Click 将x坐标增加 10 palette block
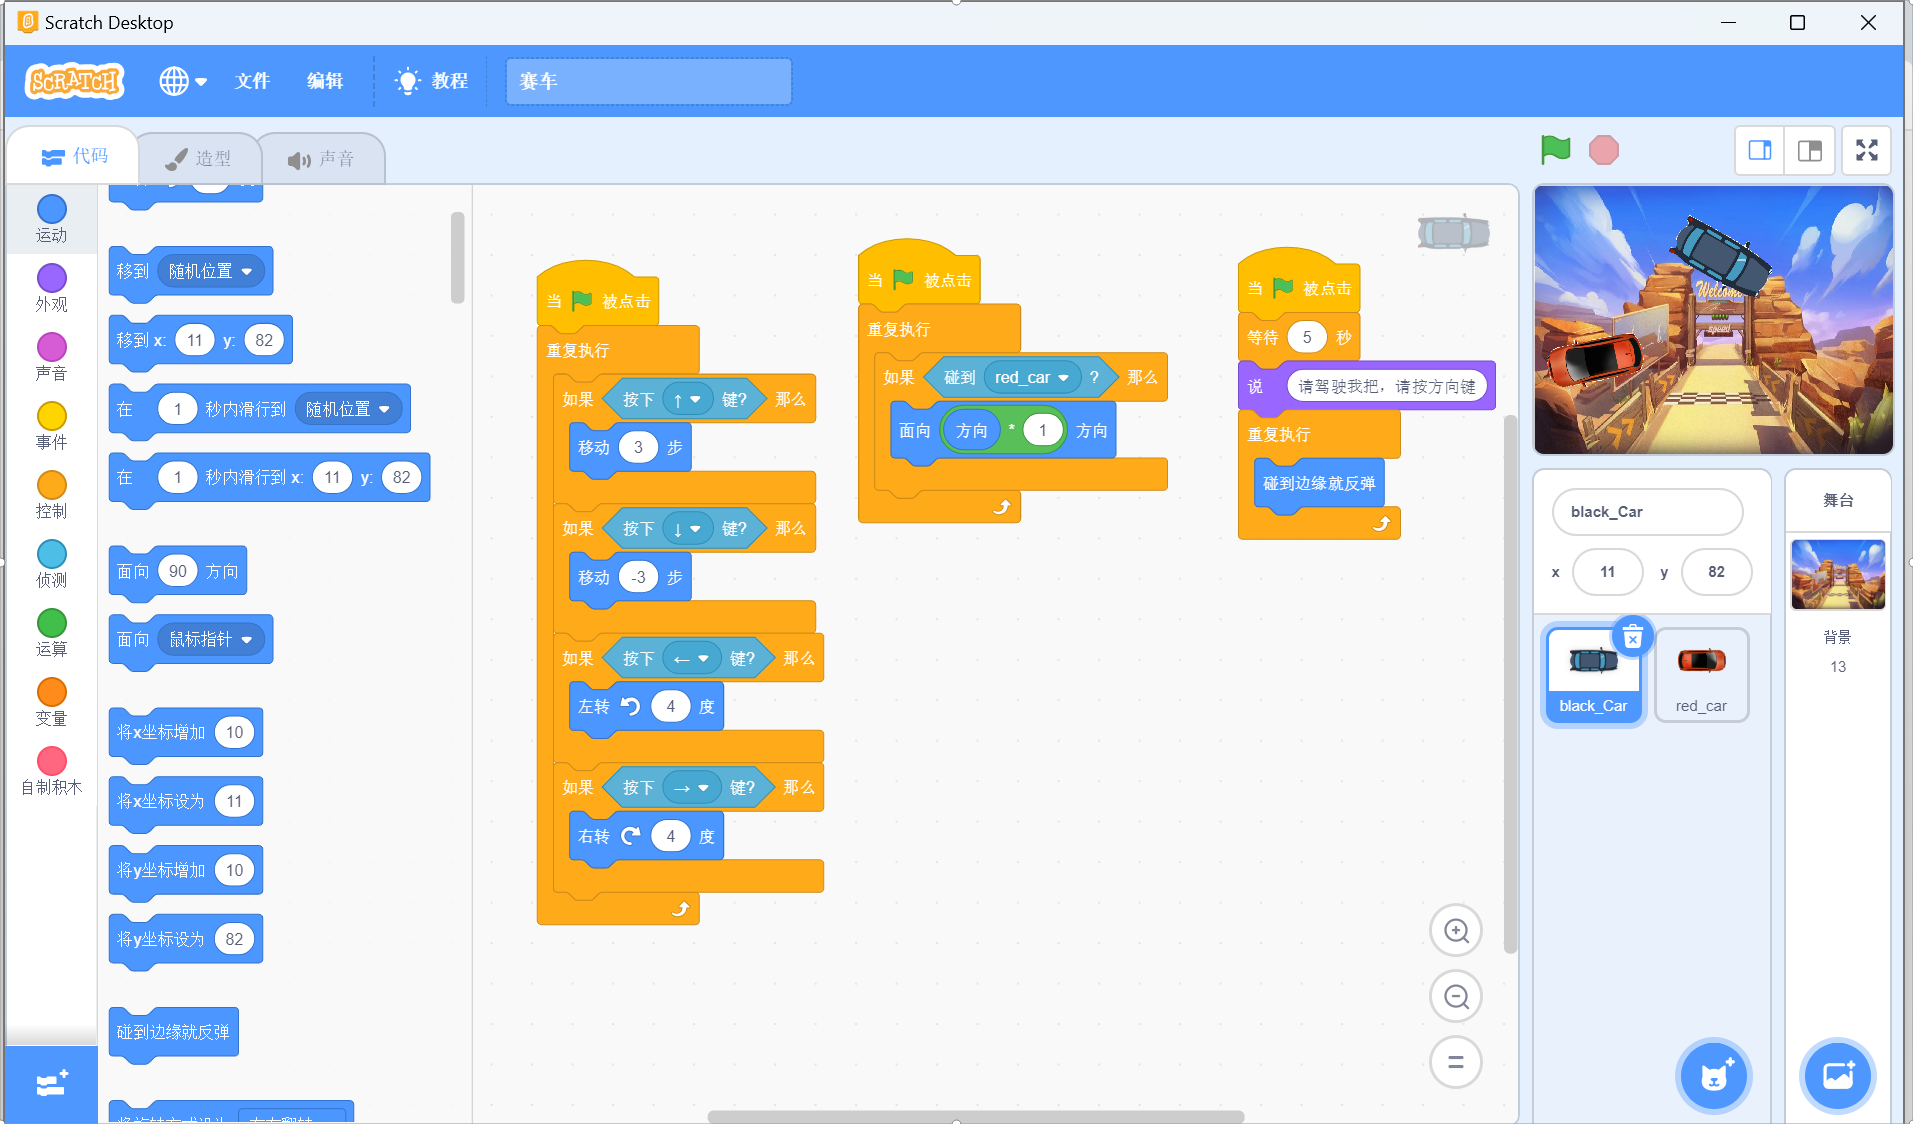 point(185,732)
